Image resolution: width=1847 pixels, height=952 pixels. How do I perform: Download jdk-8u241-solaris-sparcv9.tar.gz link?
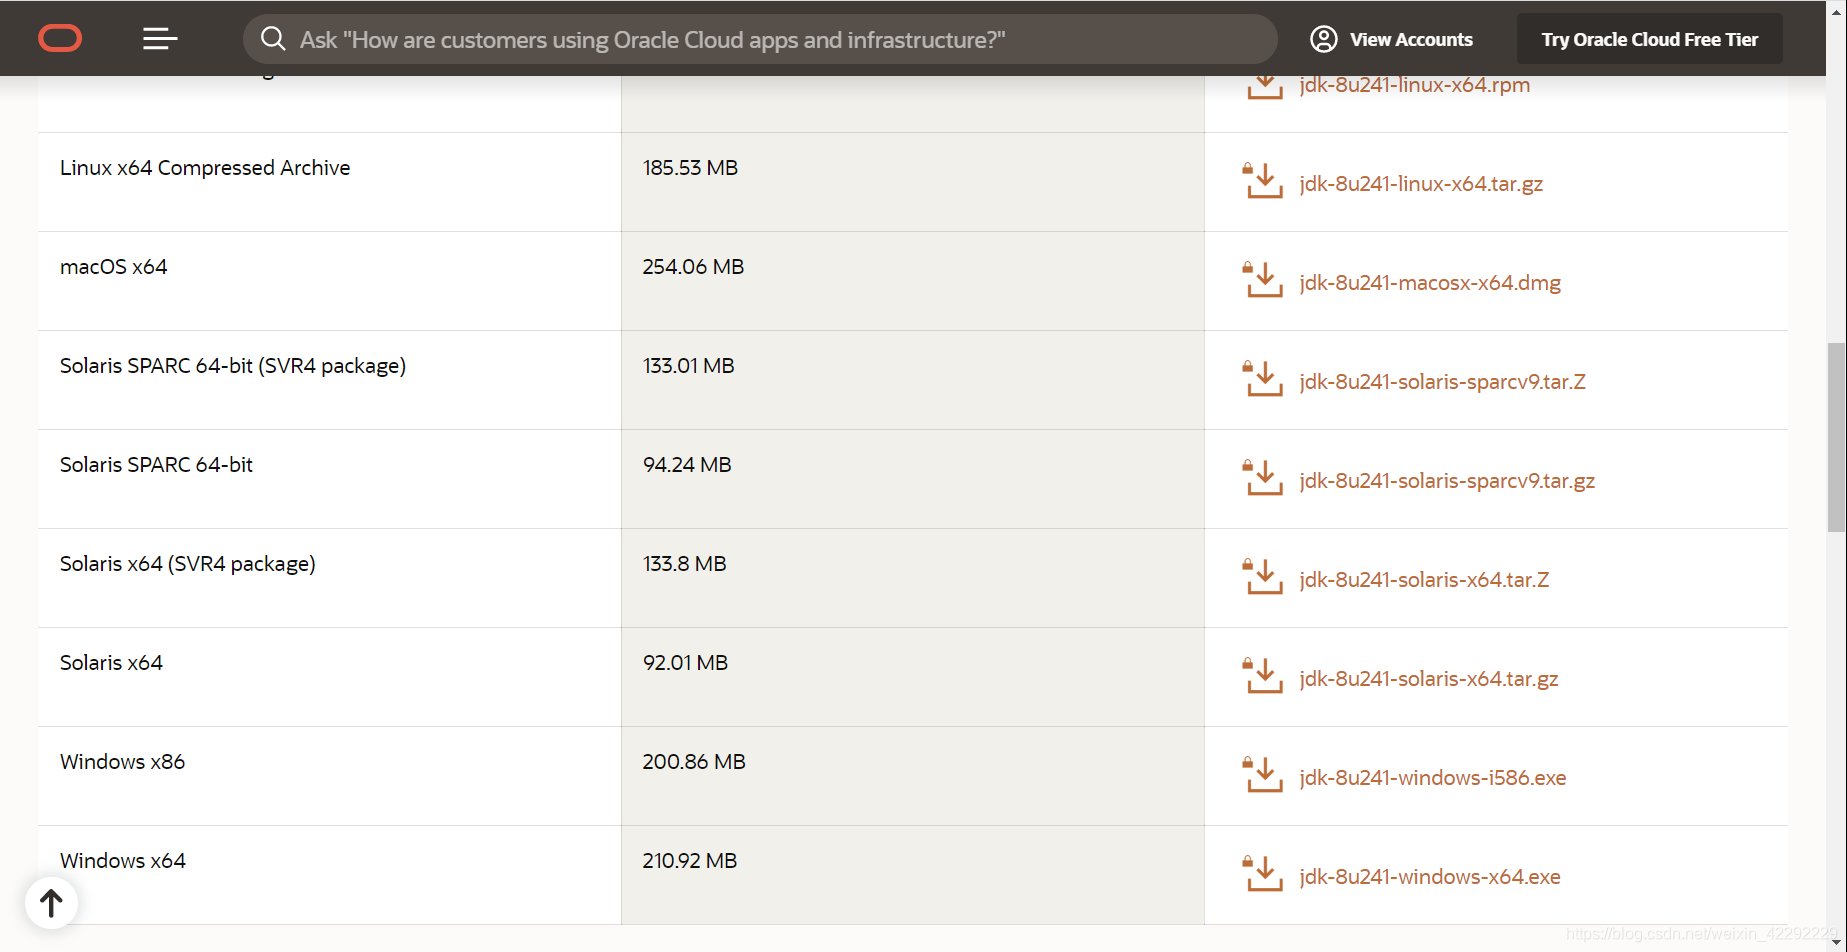pos(1447,481)
